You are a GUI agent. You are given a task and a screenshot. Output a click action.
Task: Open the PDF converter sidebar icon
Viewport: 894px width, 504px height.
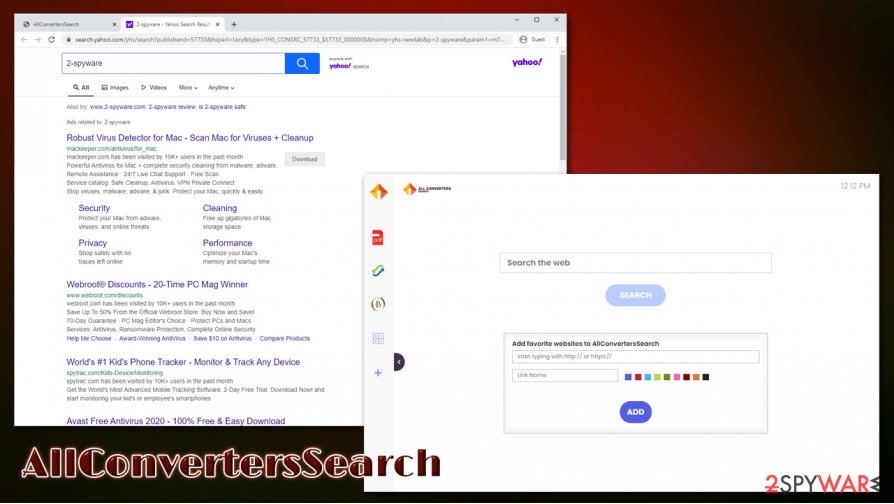point(377,237)
